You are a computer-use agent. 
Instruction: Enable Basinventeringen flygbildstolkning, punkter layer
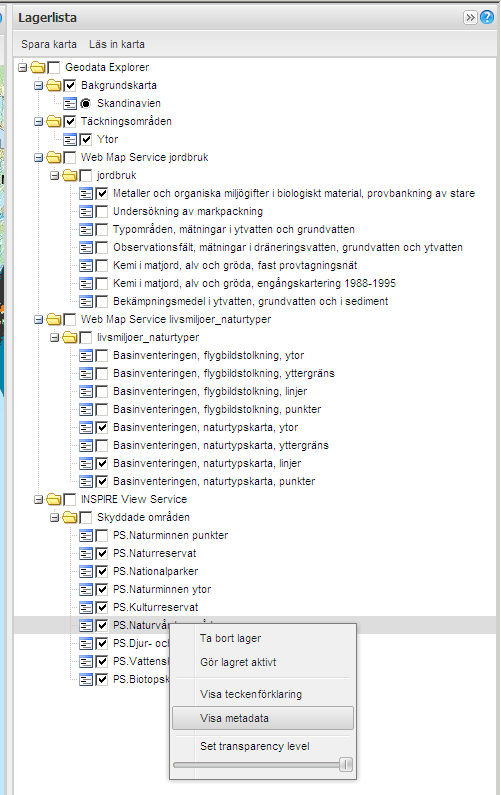(x=102, y=410)
